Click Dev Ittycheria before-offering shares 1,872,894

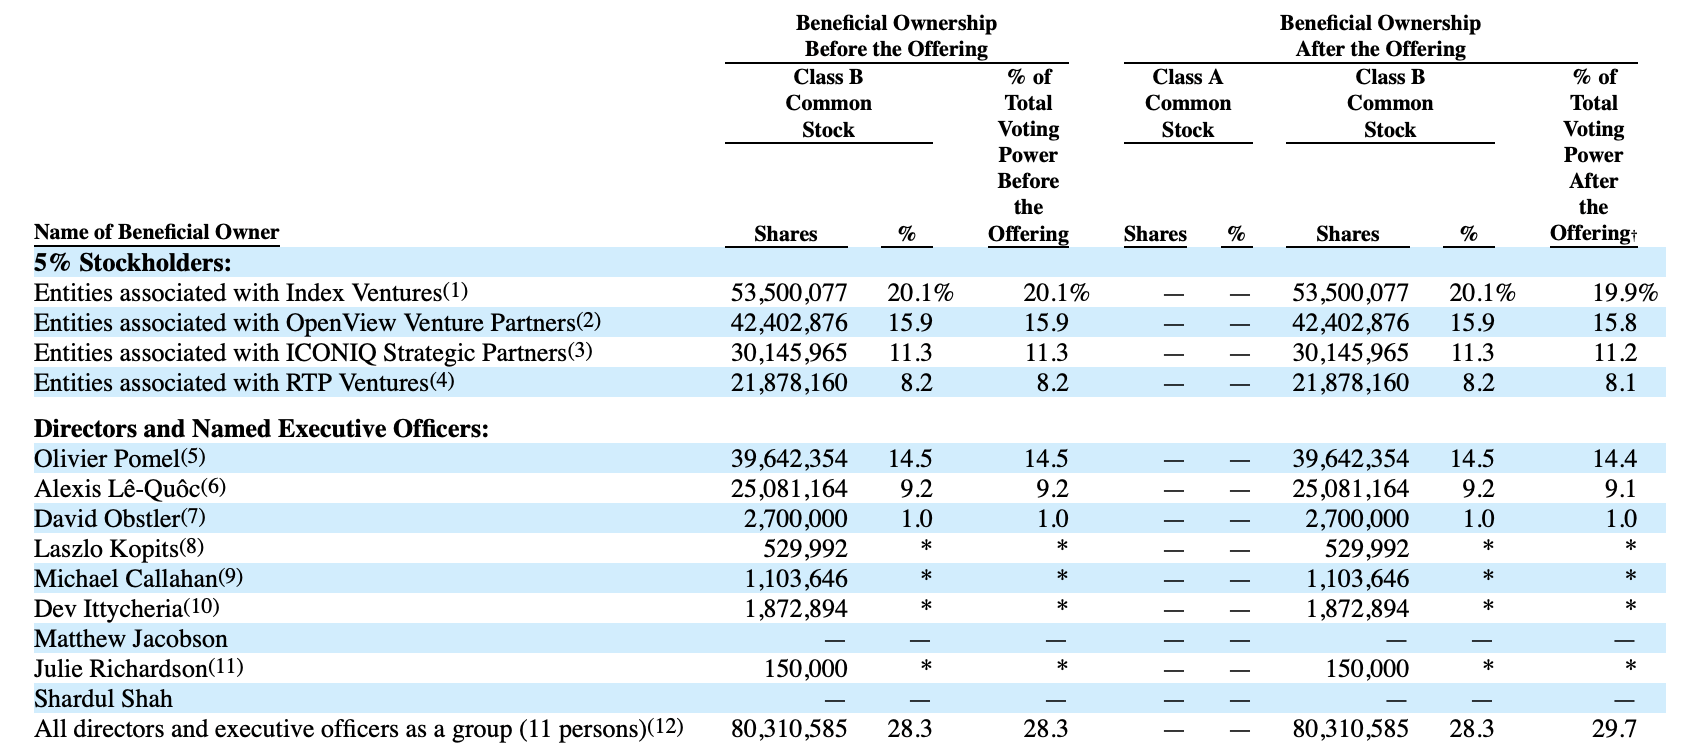pos(796,610)
